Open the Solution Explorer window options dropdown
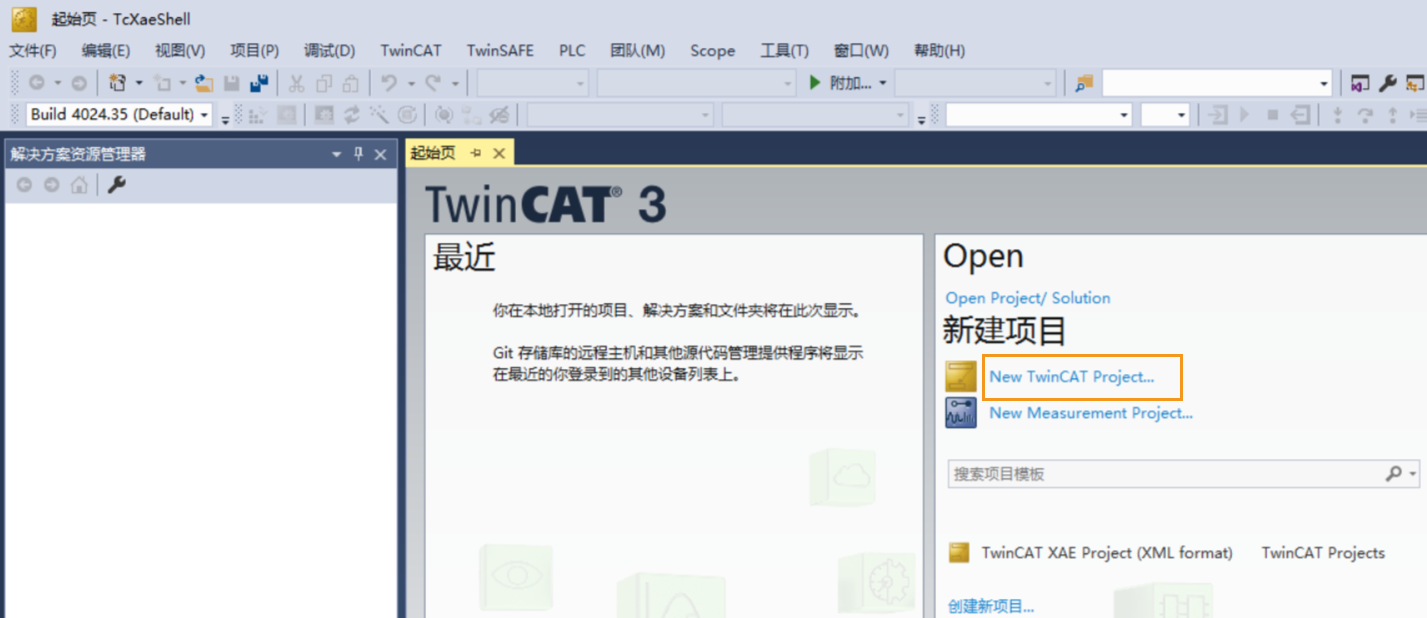The height and width of the screenshot is (618, 1427). [x=337, y=154]
